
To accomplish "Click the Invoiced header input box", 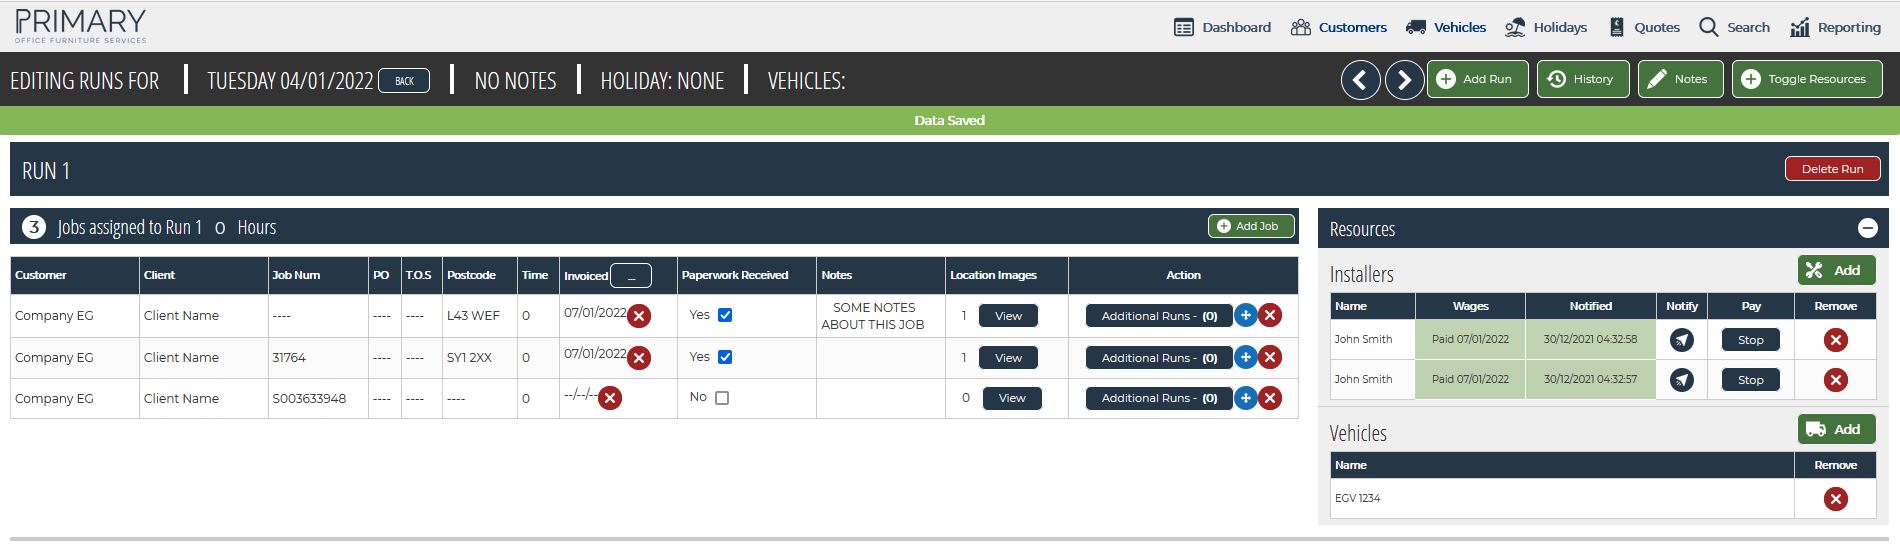I will click(631, 276).
